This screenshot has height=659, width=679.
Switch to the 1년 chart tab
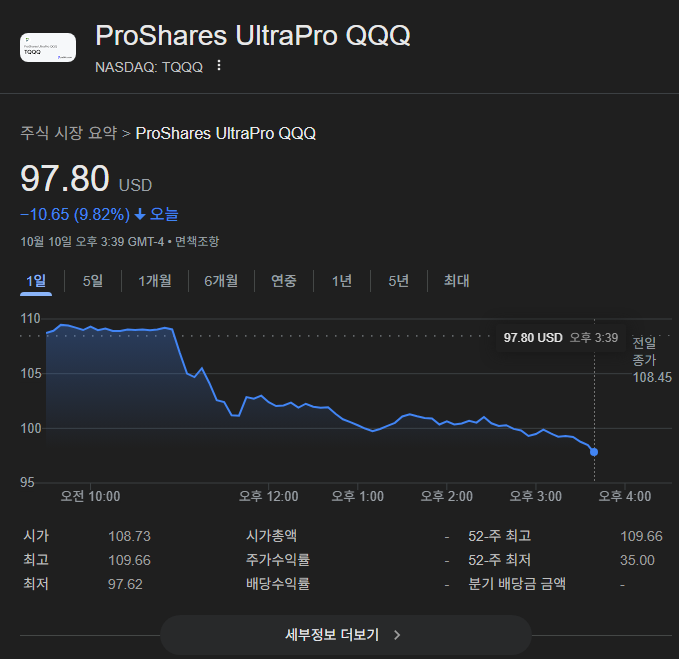tap(342, 281)
